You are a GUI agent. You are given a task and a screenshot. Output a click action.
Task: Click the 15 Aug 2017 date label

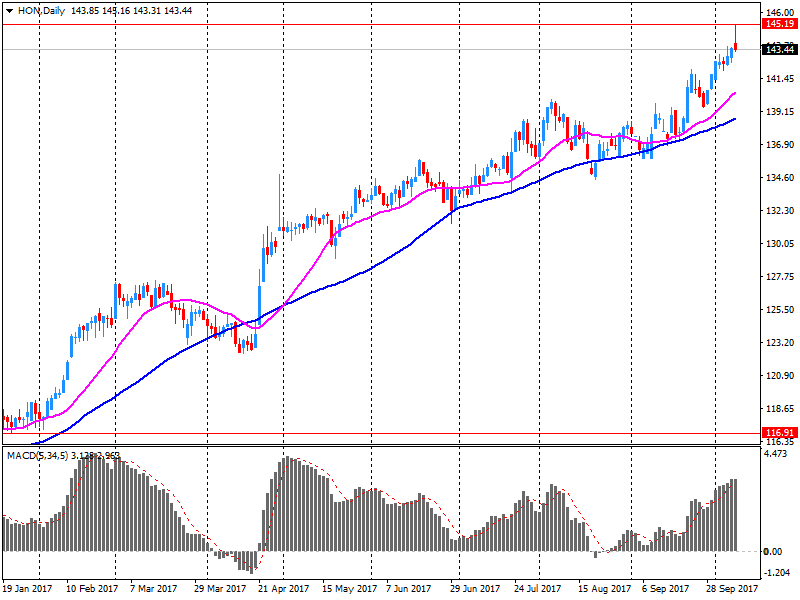click(605, 588)
